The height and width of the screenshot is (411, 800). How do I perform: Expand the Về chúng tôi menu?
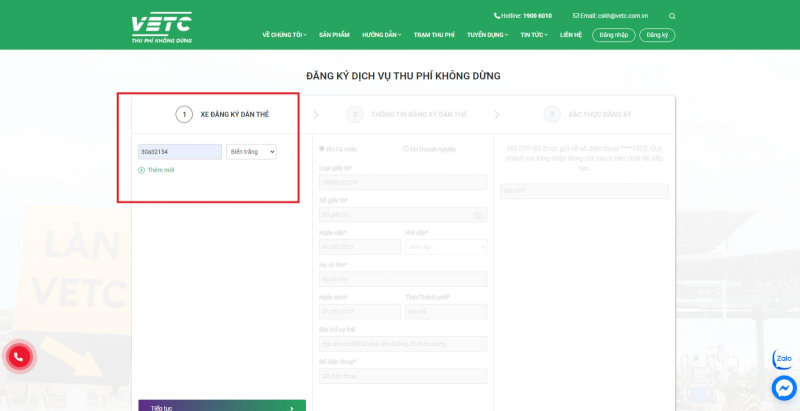[x=284, y=35]
